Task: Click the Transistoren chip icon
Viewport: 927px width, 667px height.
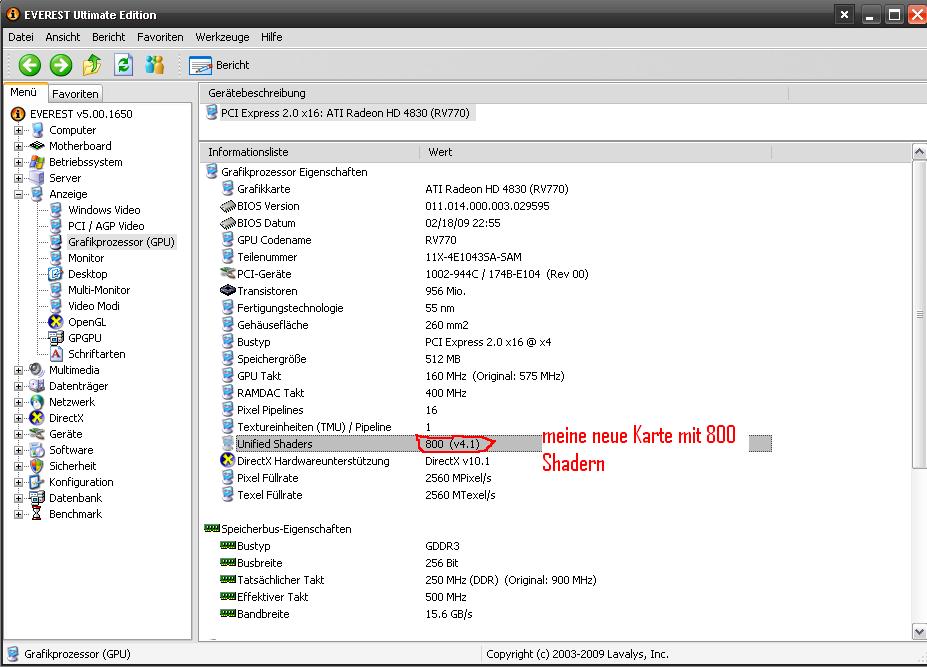Action: pos(228,290)
